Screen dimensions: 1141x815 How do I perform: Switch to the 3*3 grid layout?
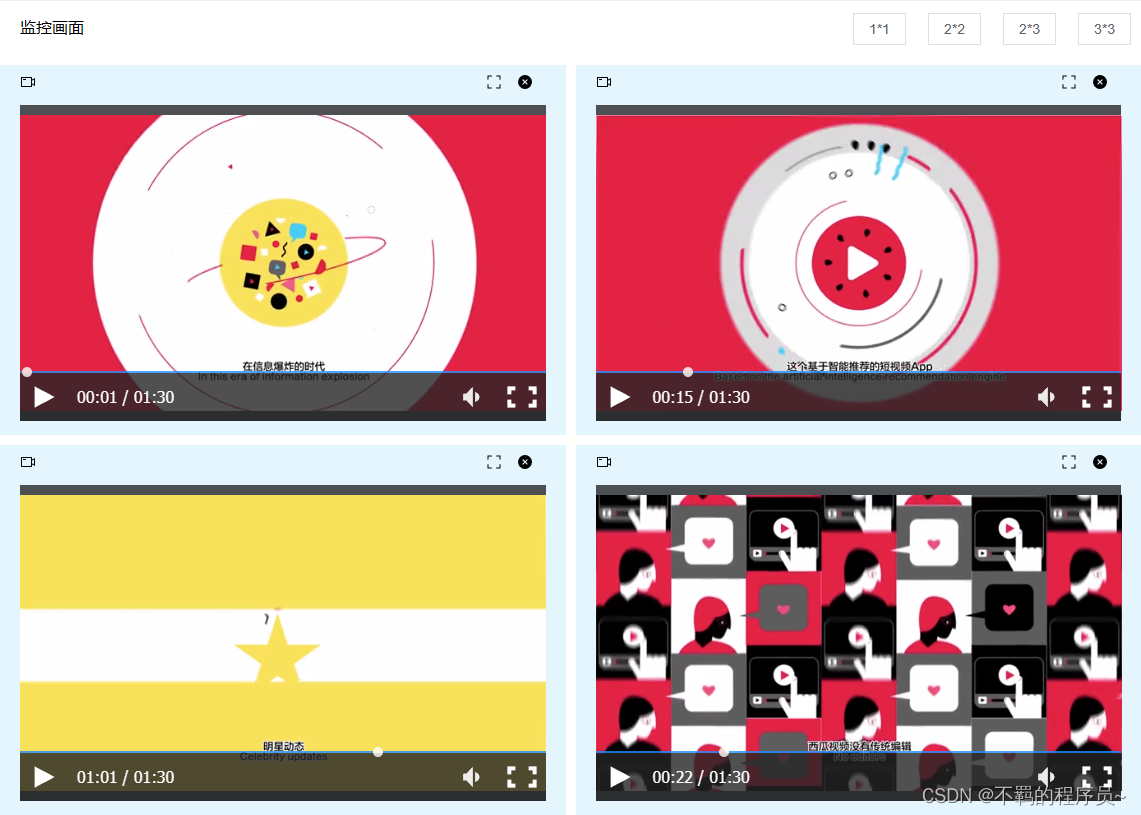tap(1104, 29)
